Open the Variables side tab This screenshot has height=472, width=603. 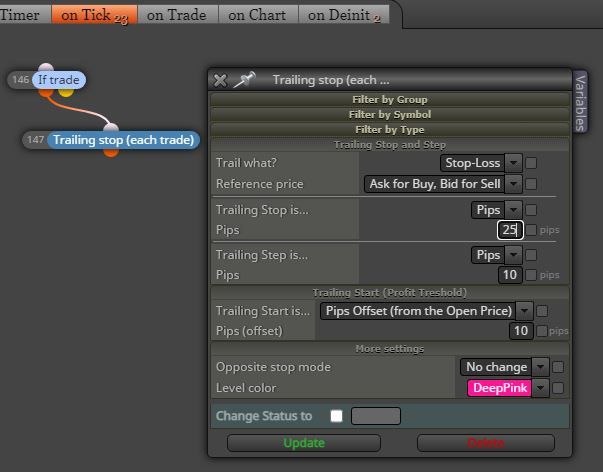[580, 102]
